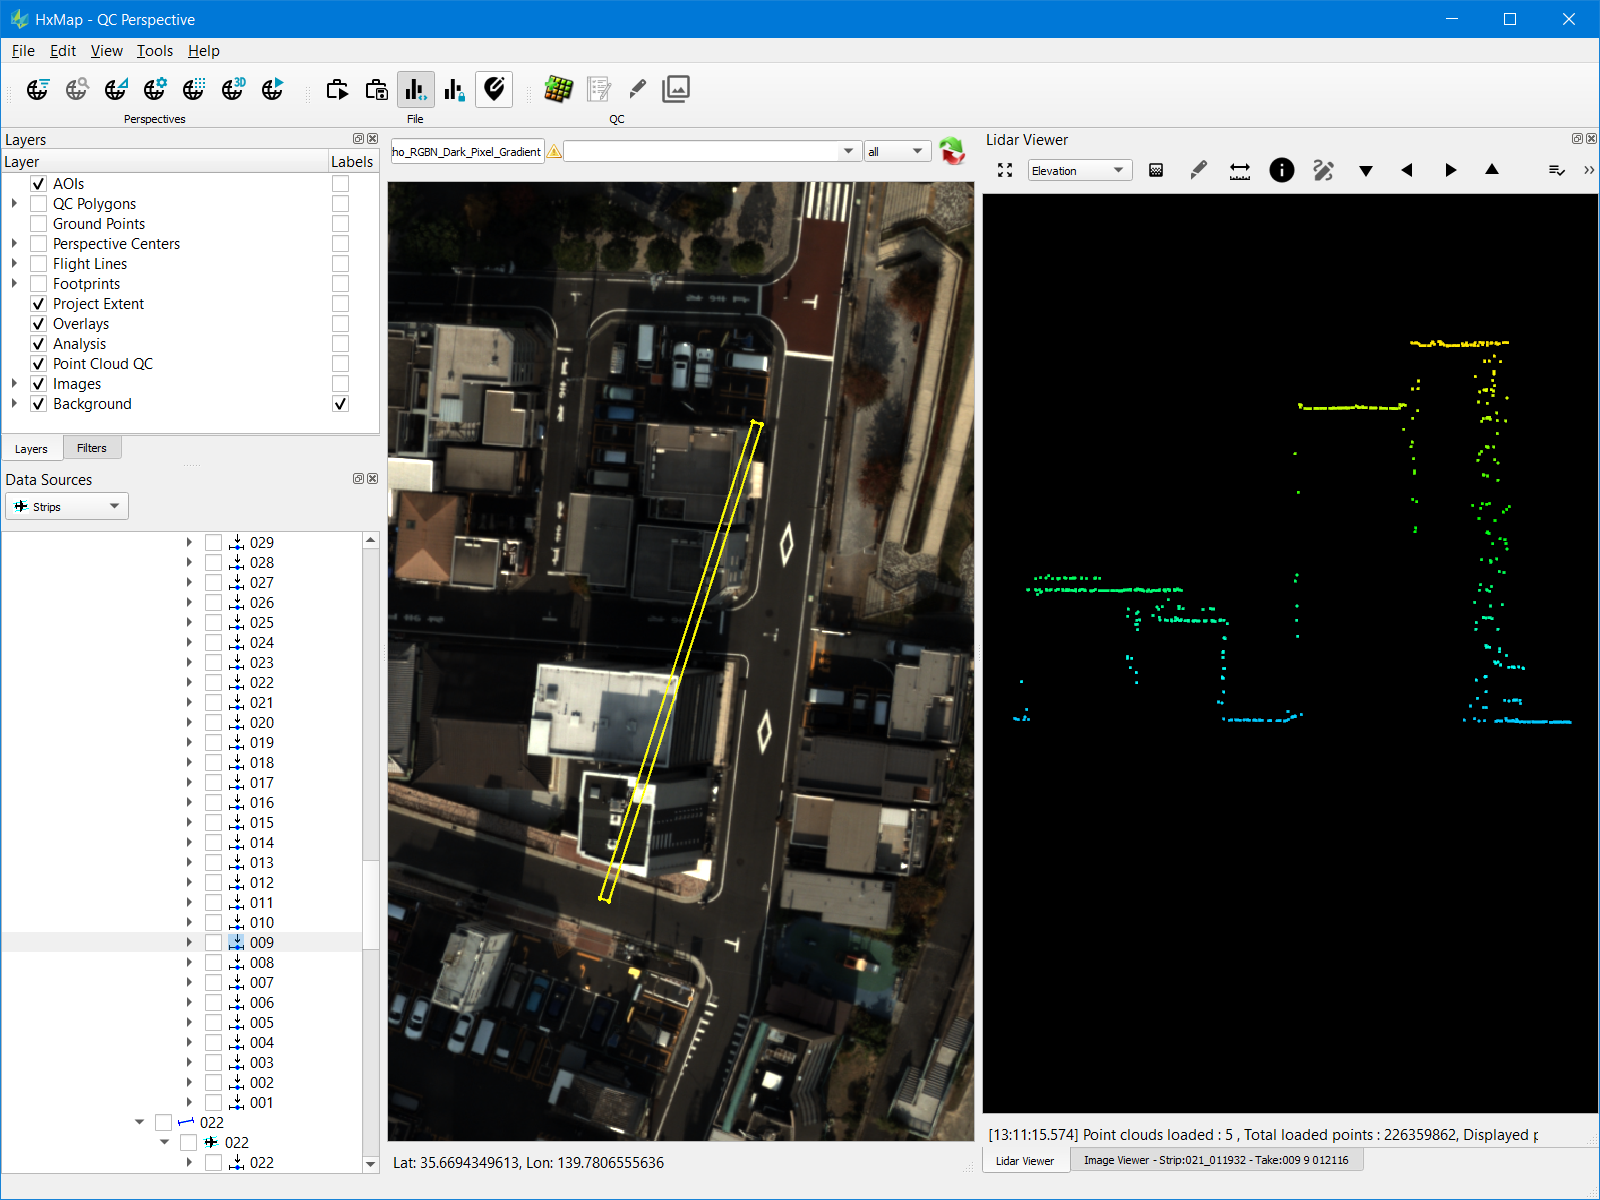
Task: Toggle the Background layer labels checkbox
Action: click(340, 404)
